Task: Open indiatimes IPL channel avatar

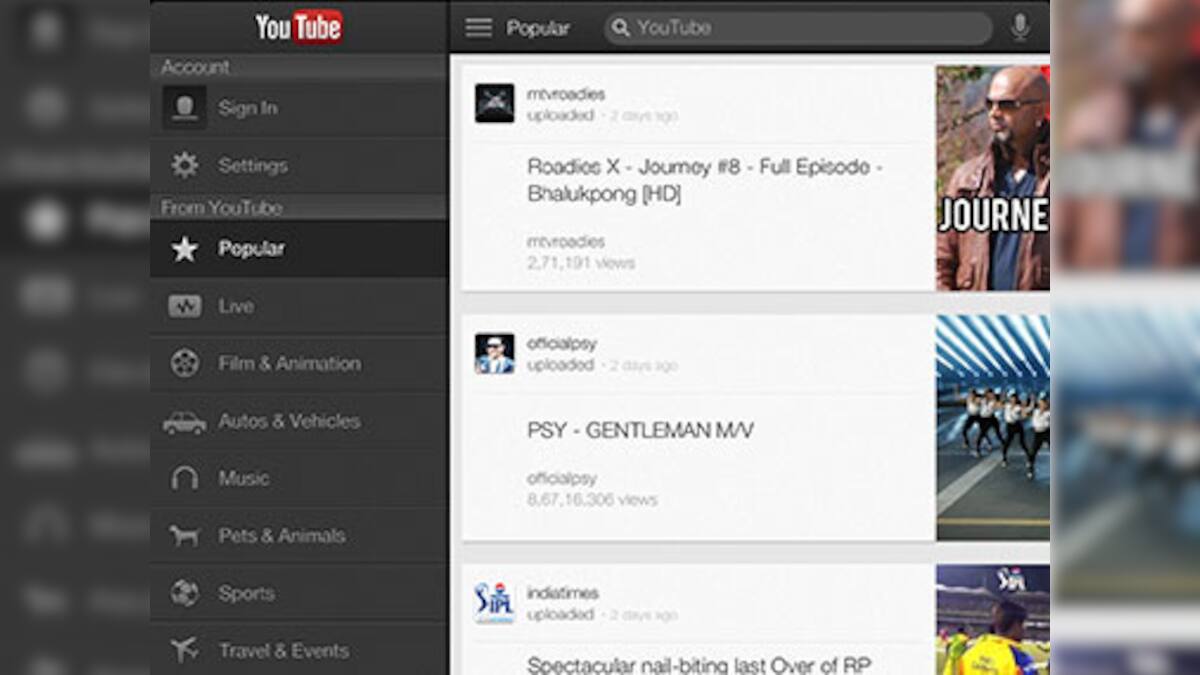Action: pyautogui.click(x=494, y=603)
